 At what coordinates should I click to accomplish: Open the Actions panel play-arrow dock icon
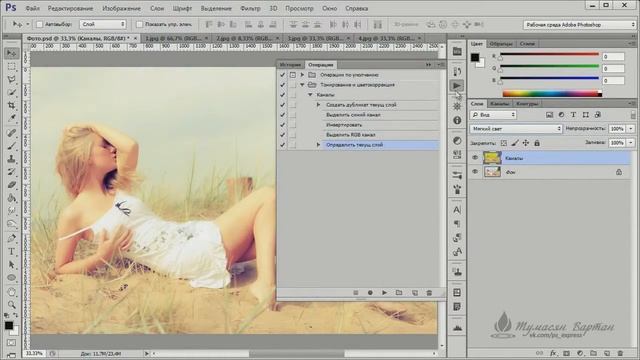click(x=457, y=86)
